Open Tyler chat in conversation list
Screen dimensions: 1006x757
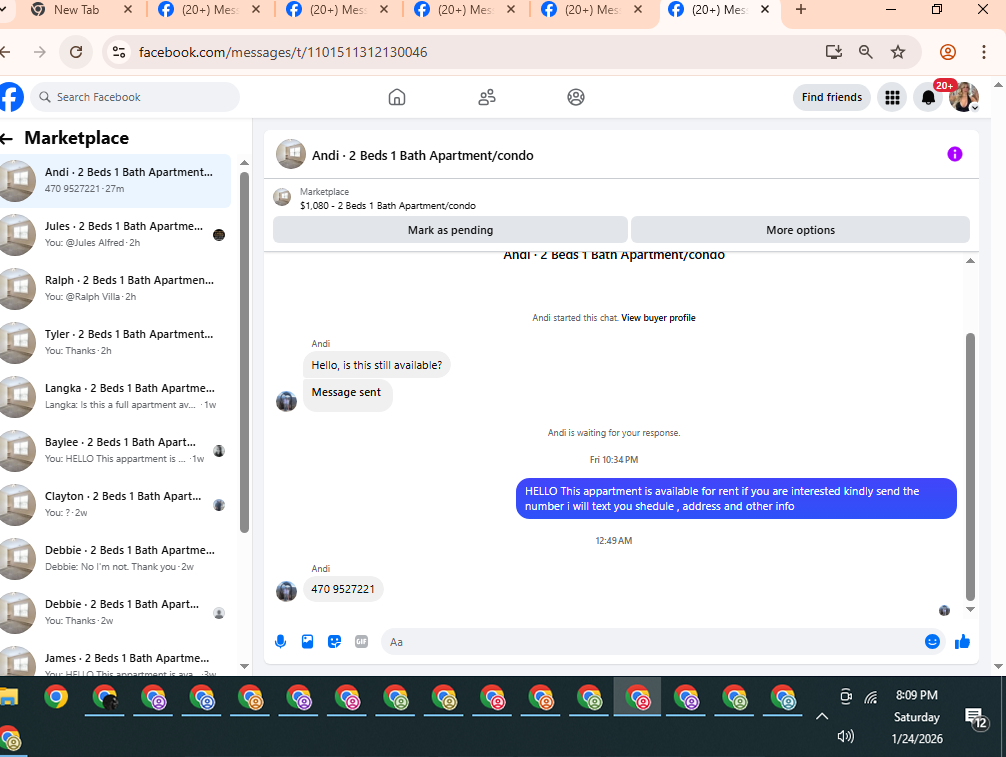tap(115, 342)
